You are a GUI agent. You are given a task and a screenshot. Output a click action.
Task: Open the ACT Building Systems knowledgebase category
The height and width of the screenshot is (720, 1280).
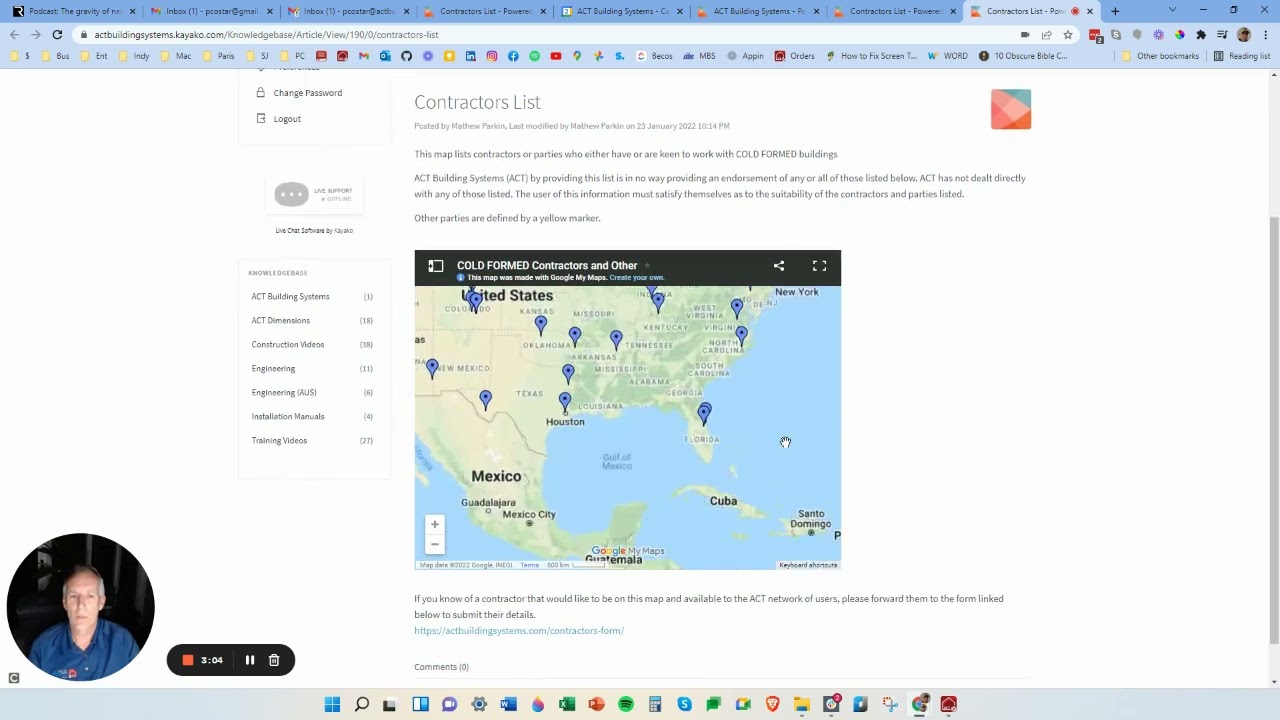[x=290, y=297]
